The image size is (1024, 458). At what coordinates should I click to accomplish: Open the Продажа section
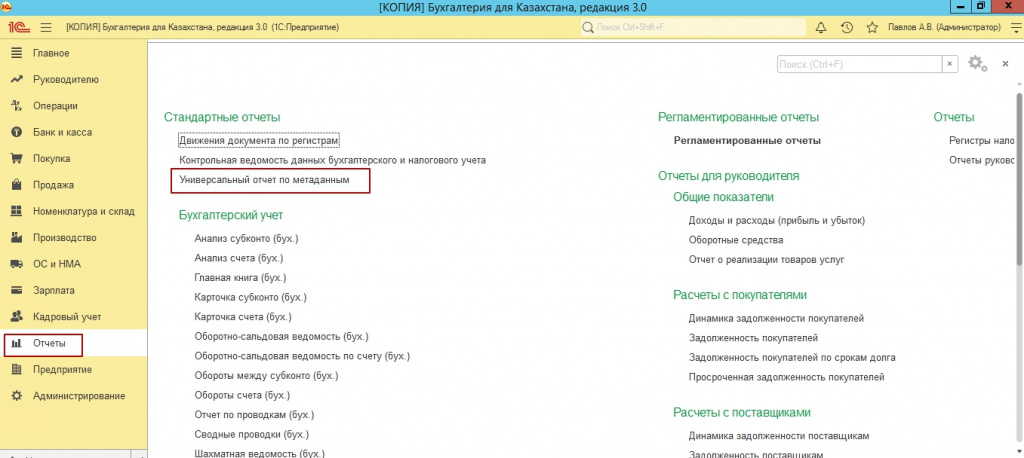pos(54,185)
